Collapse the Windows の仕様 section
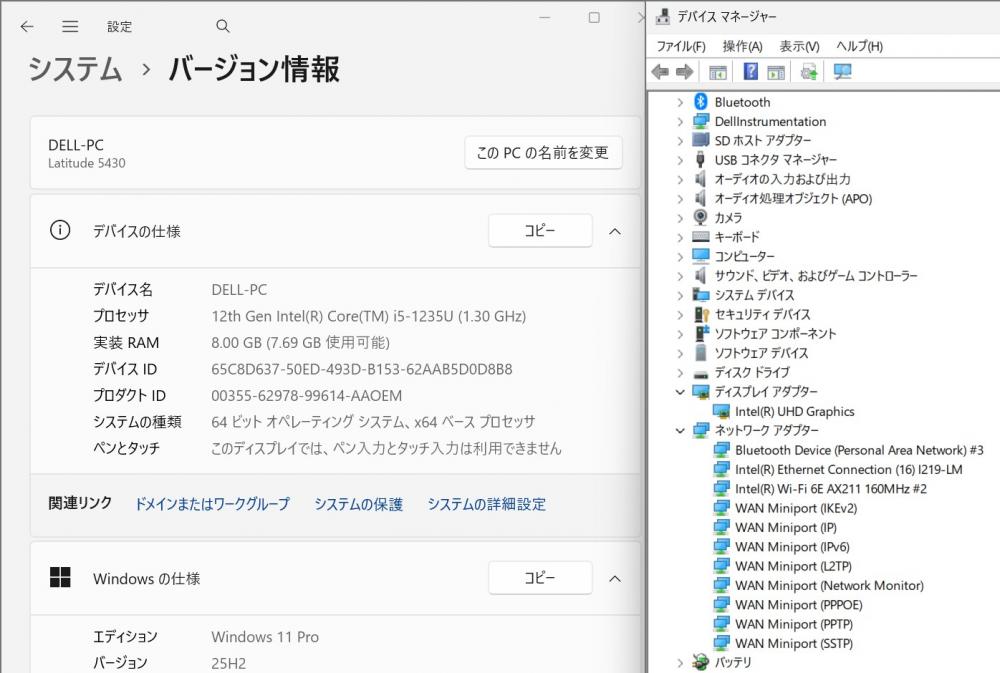1000x673 pixels. (x=615, y=578)
